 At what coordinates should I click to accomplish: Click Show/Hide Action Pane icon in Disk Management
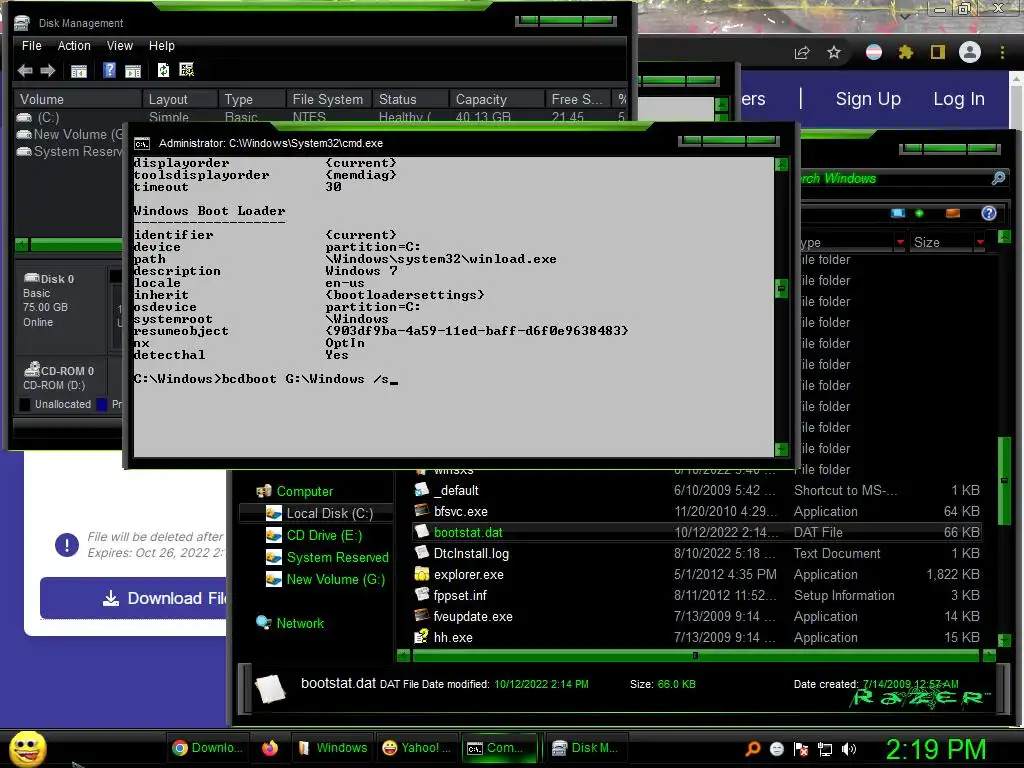tap(133, 71)
